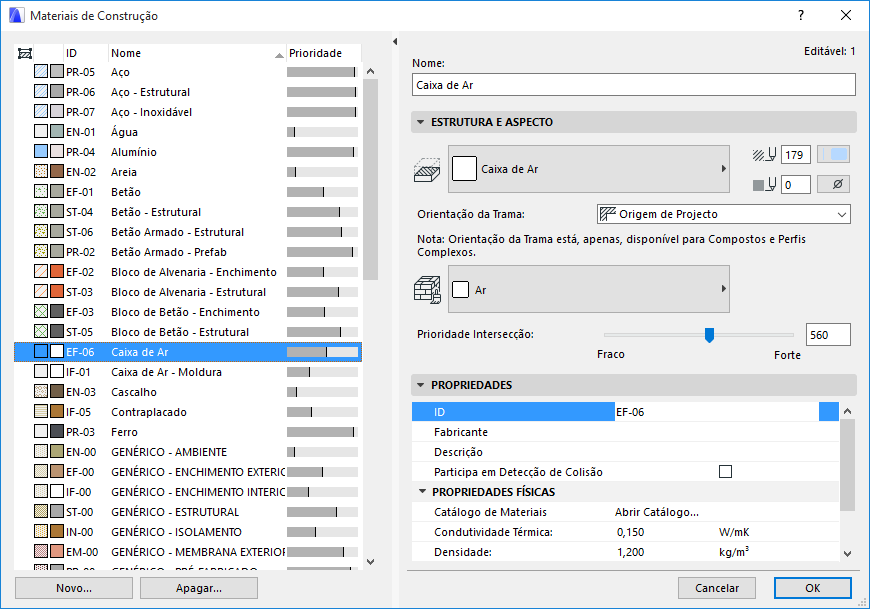Click the fill foreground pen icon
Viewport: 870px width, 609px height.
coord(764,155)
